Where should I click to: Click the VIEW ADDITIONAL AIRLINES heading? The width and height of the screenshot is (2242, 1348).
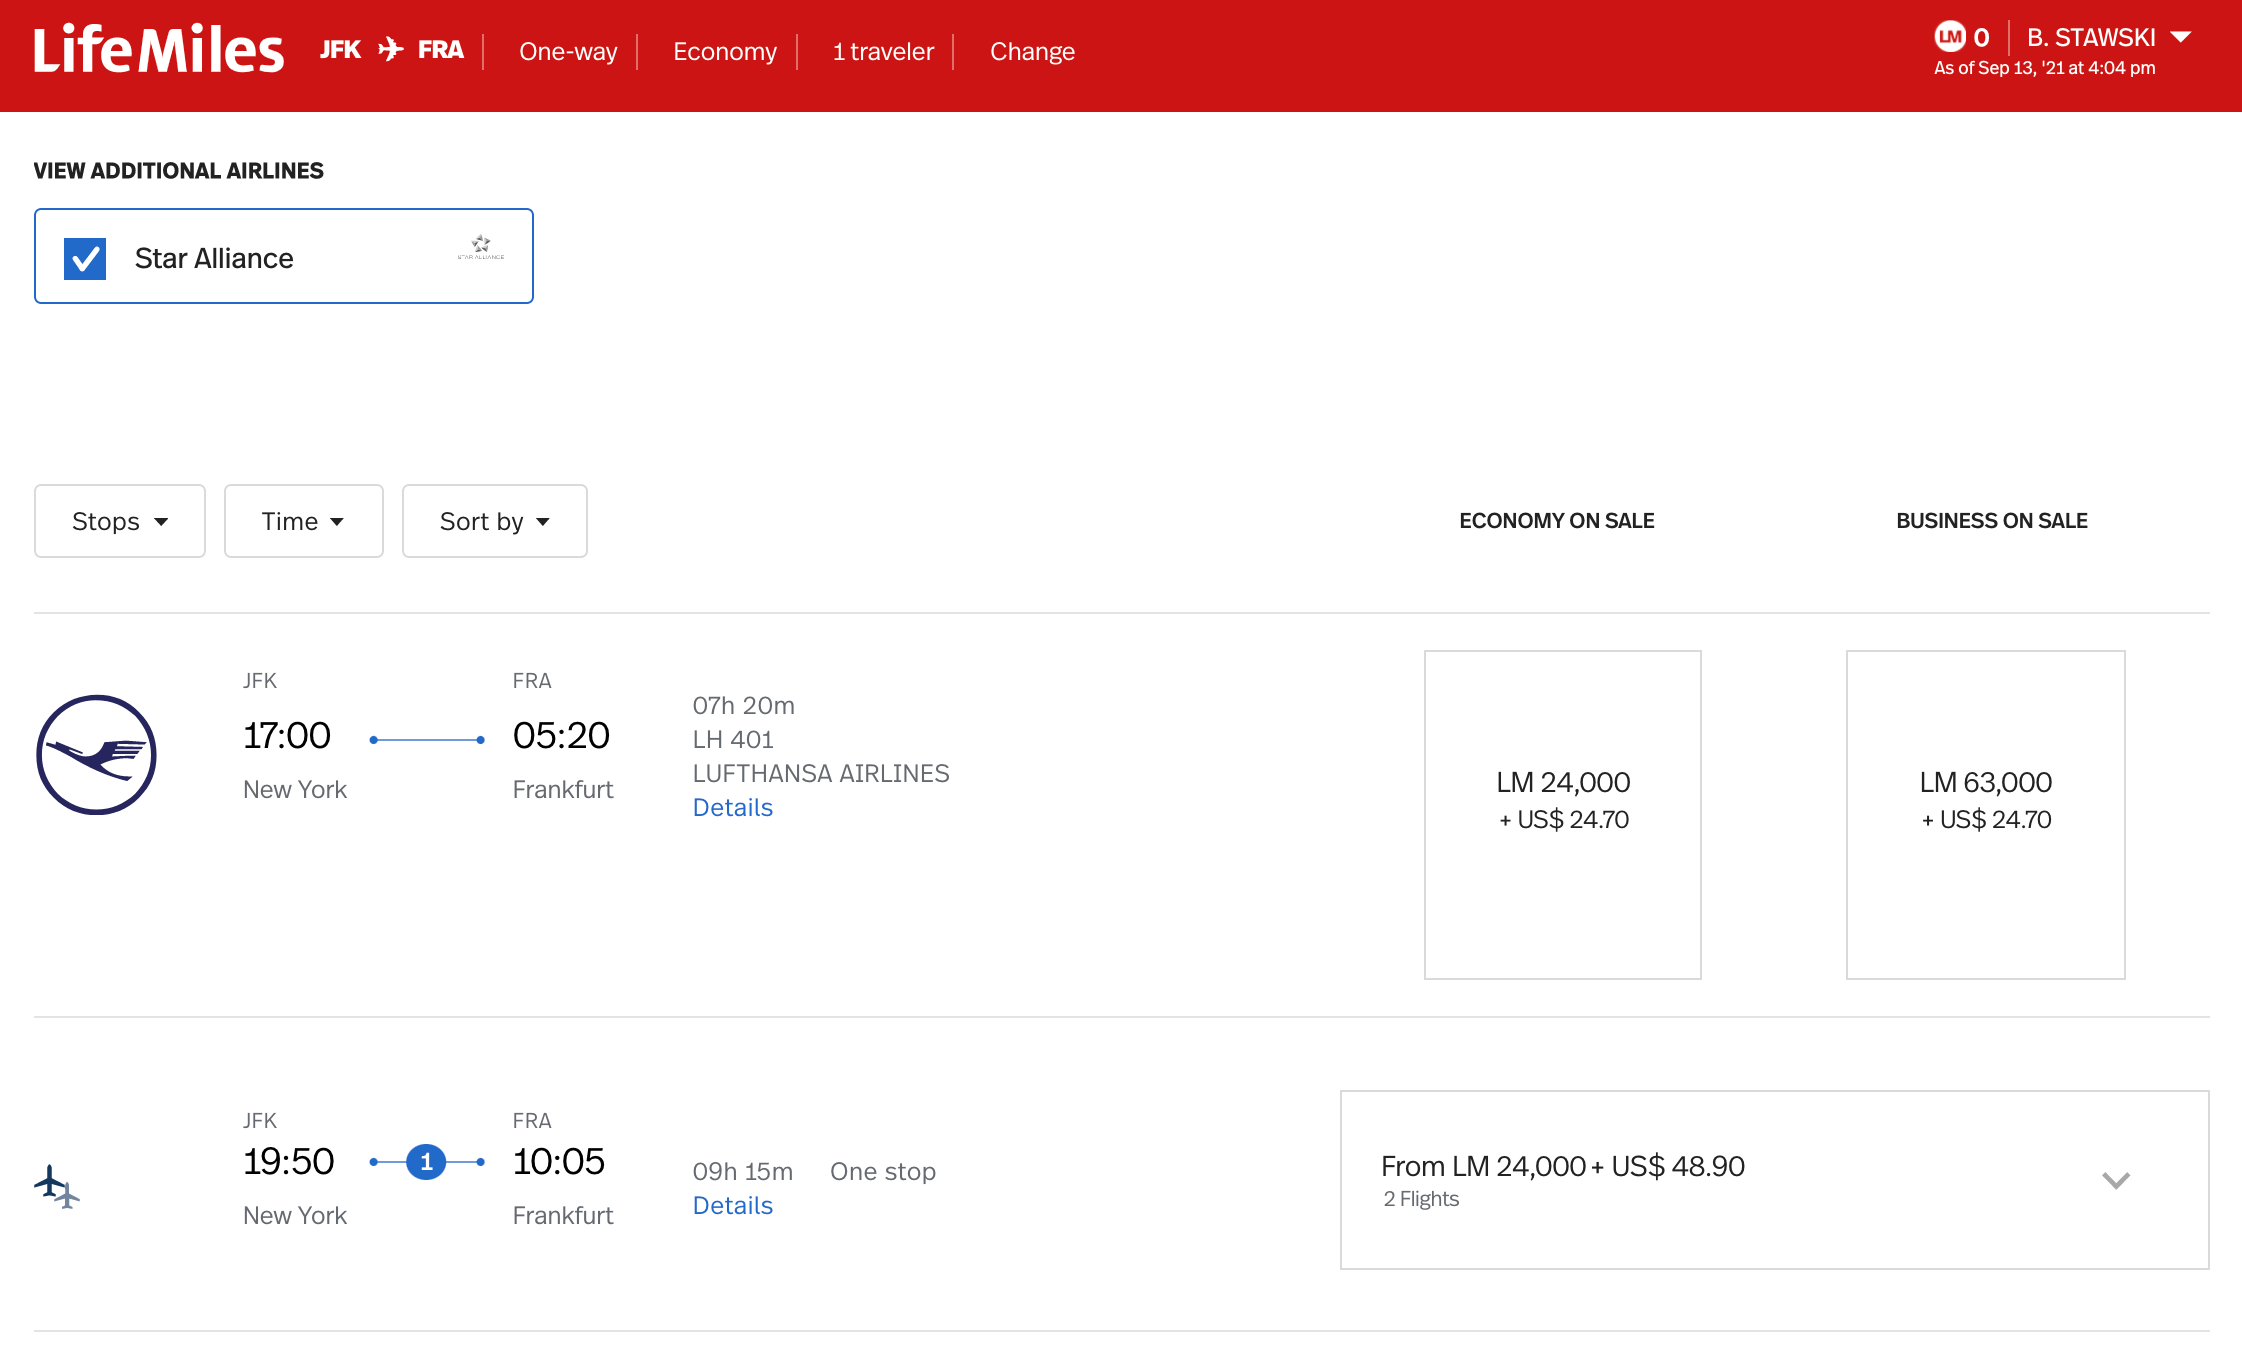tap(179, 171)
